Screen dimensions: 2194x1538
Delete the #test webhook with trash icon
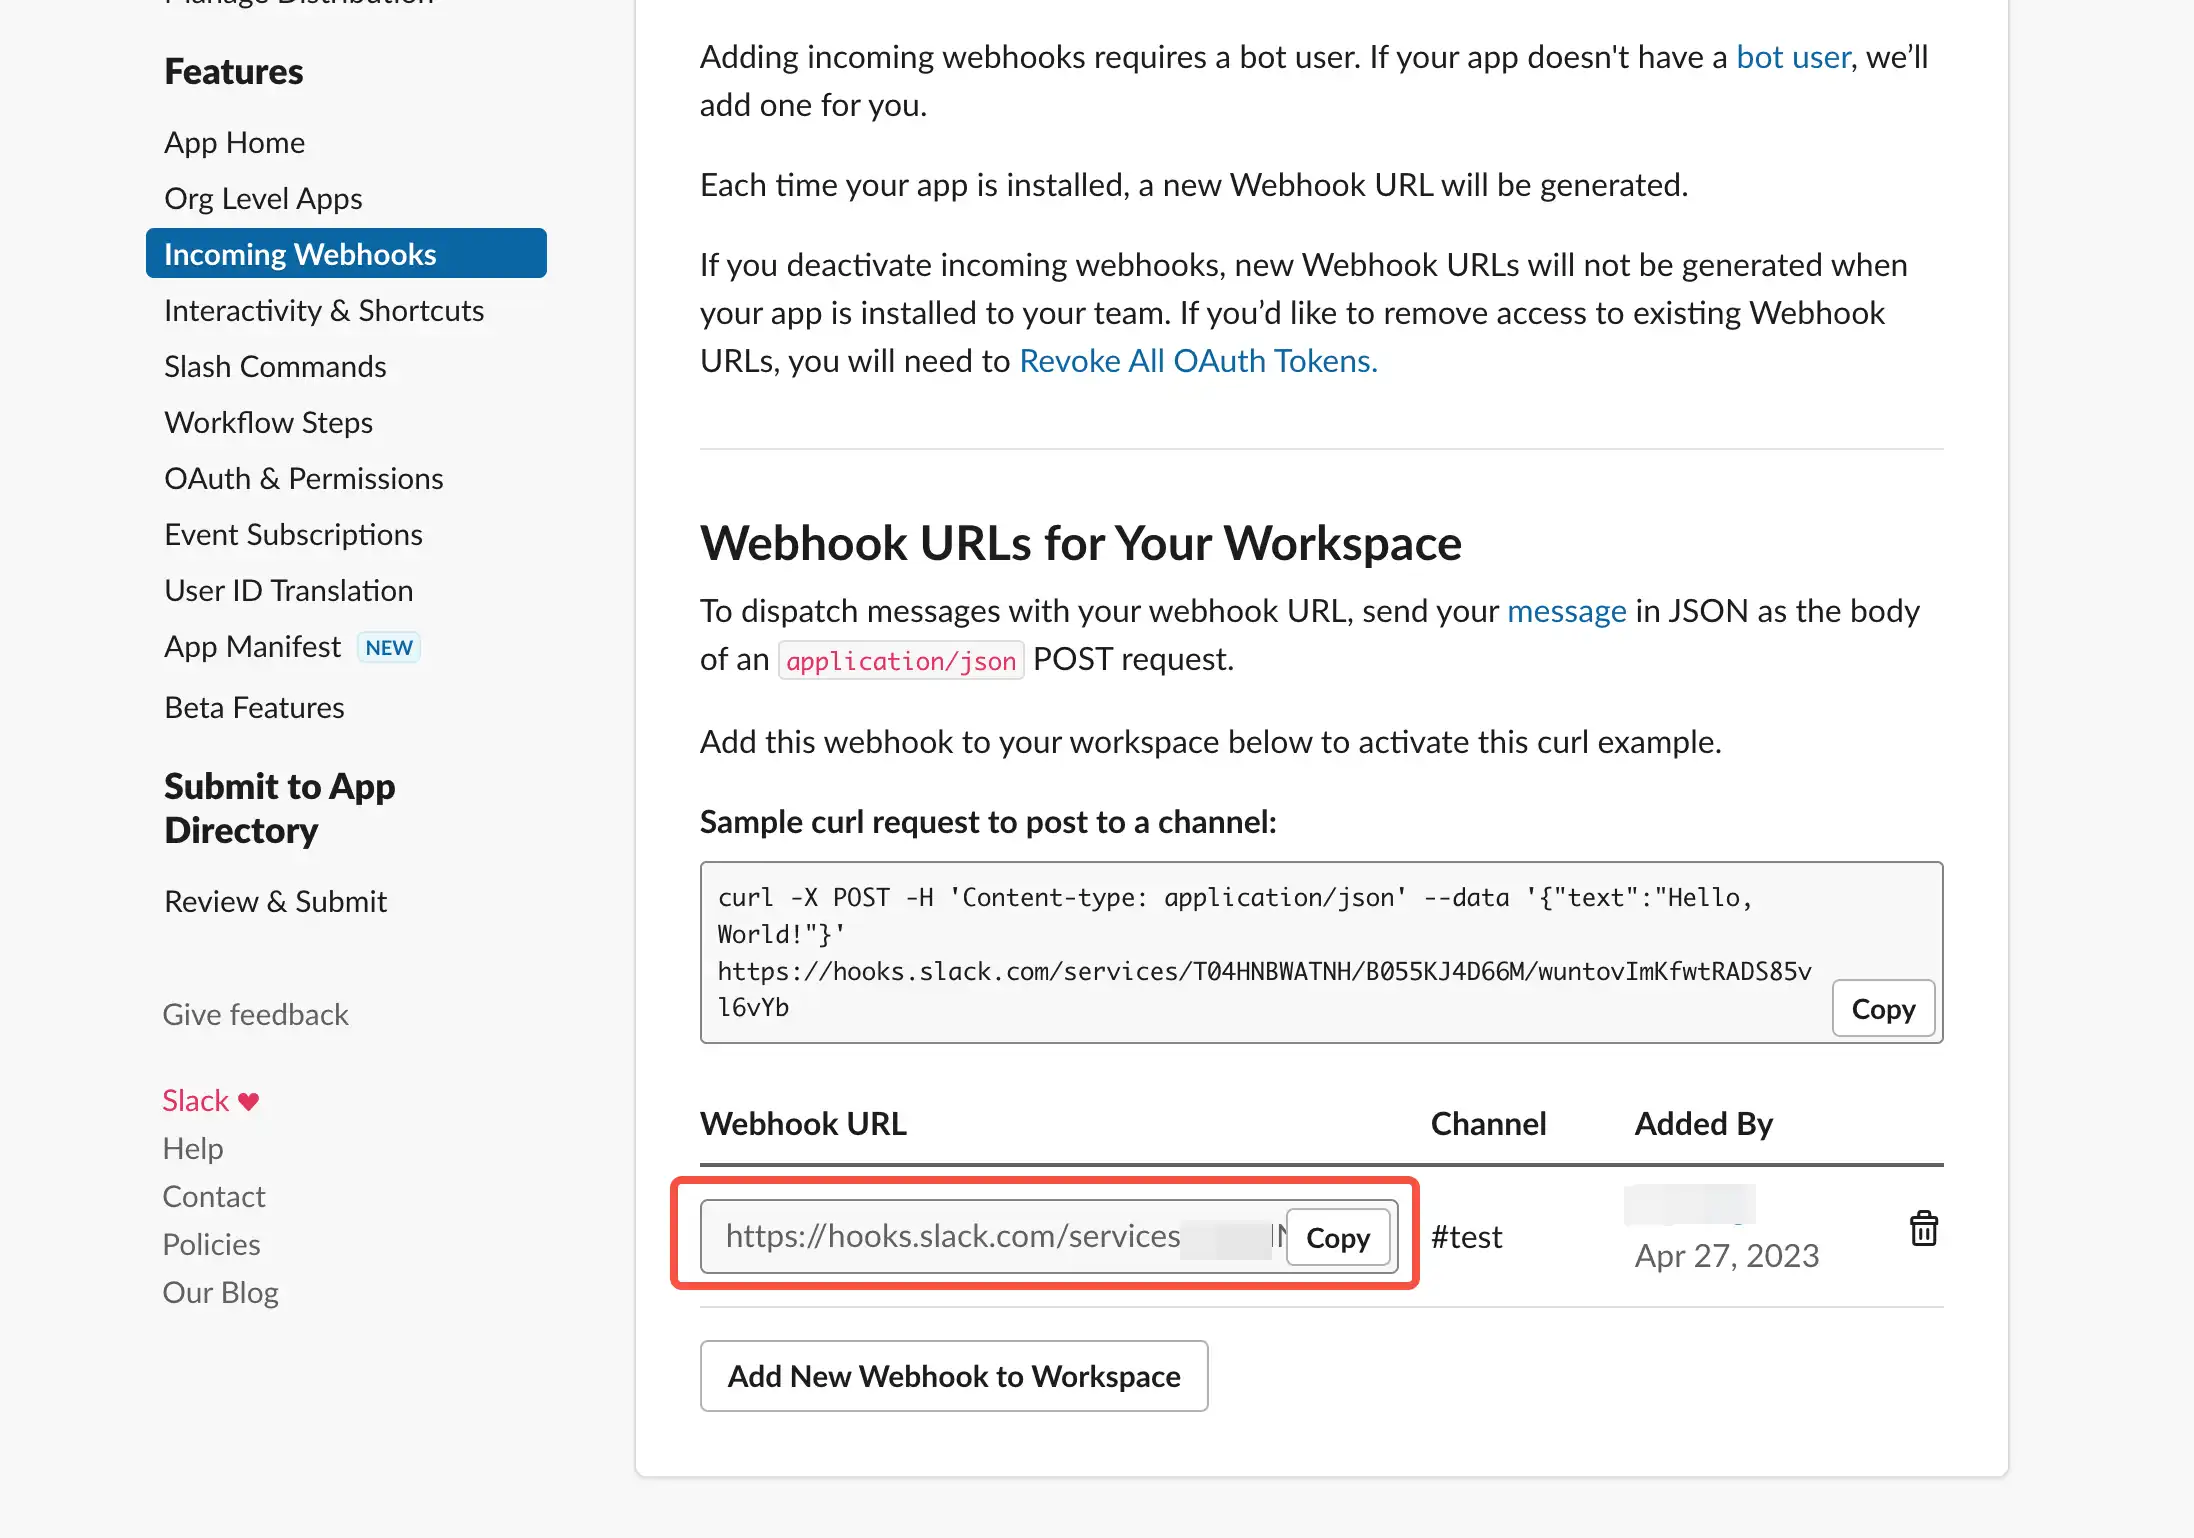1923,1228
